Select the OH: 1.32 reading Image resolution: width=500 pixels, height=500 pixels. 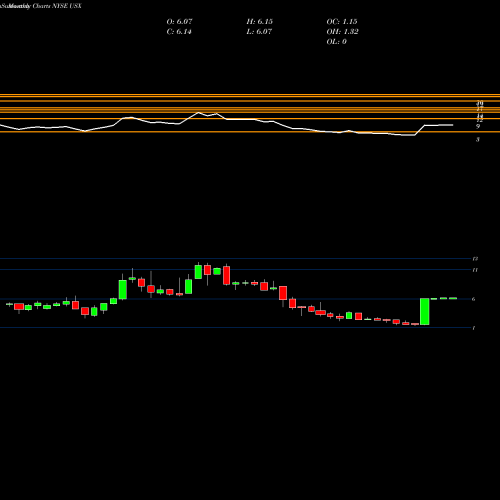342,32
